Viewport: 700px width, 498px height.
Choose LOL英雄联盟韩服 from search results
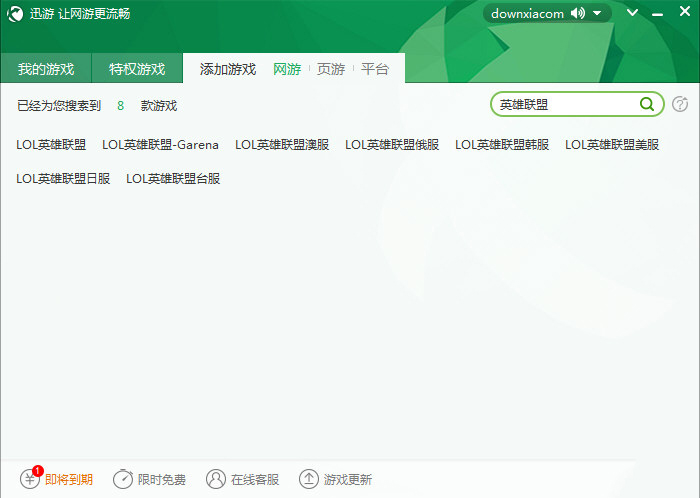click(x=502, y=144)
